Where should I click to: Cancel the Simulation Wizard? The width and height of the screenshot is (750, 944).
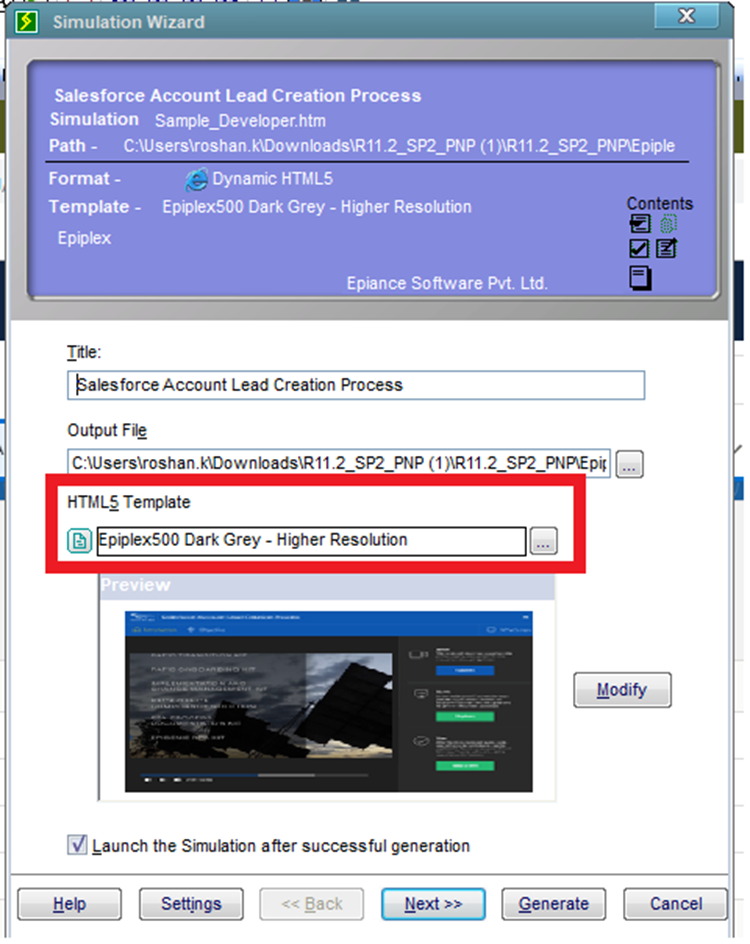[x=675, y=904]
